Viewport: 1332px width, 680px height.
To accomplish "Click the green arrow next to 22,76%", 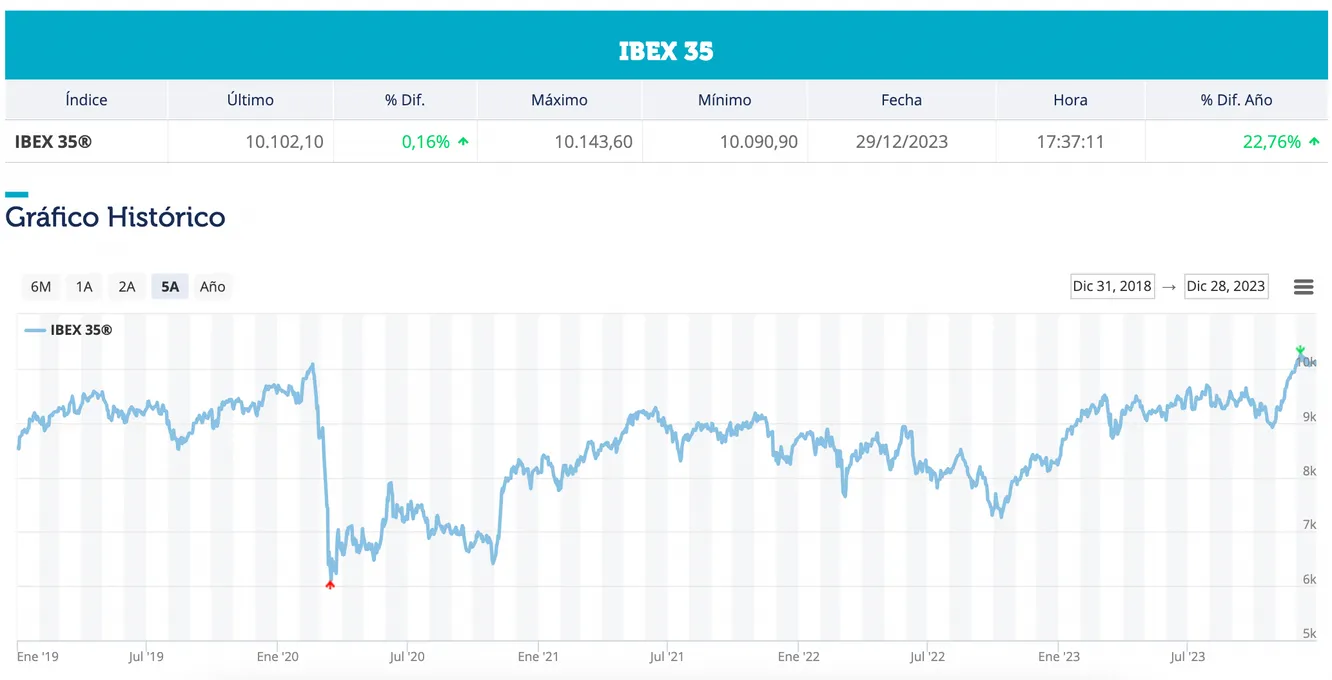I will [x=1314, y=142].
